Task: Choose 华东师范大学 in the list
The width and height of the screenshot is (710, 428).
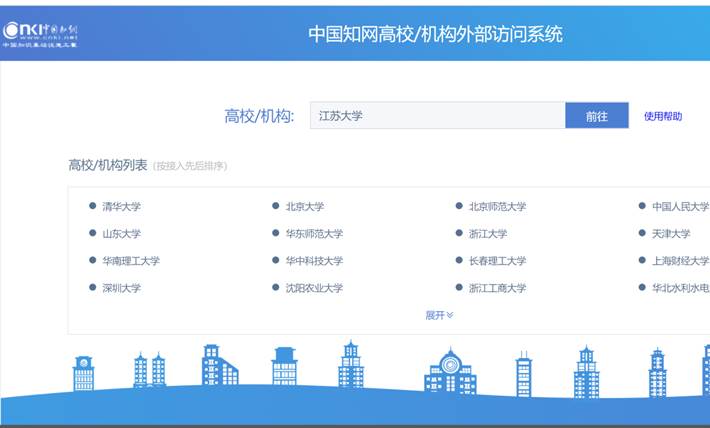Action: [314, 234]
